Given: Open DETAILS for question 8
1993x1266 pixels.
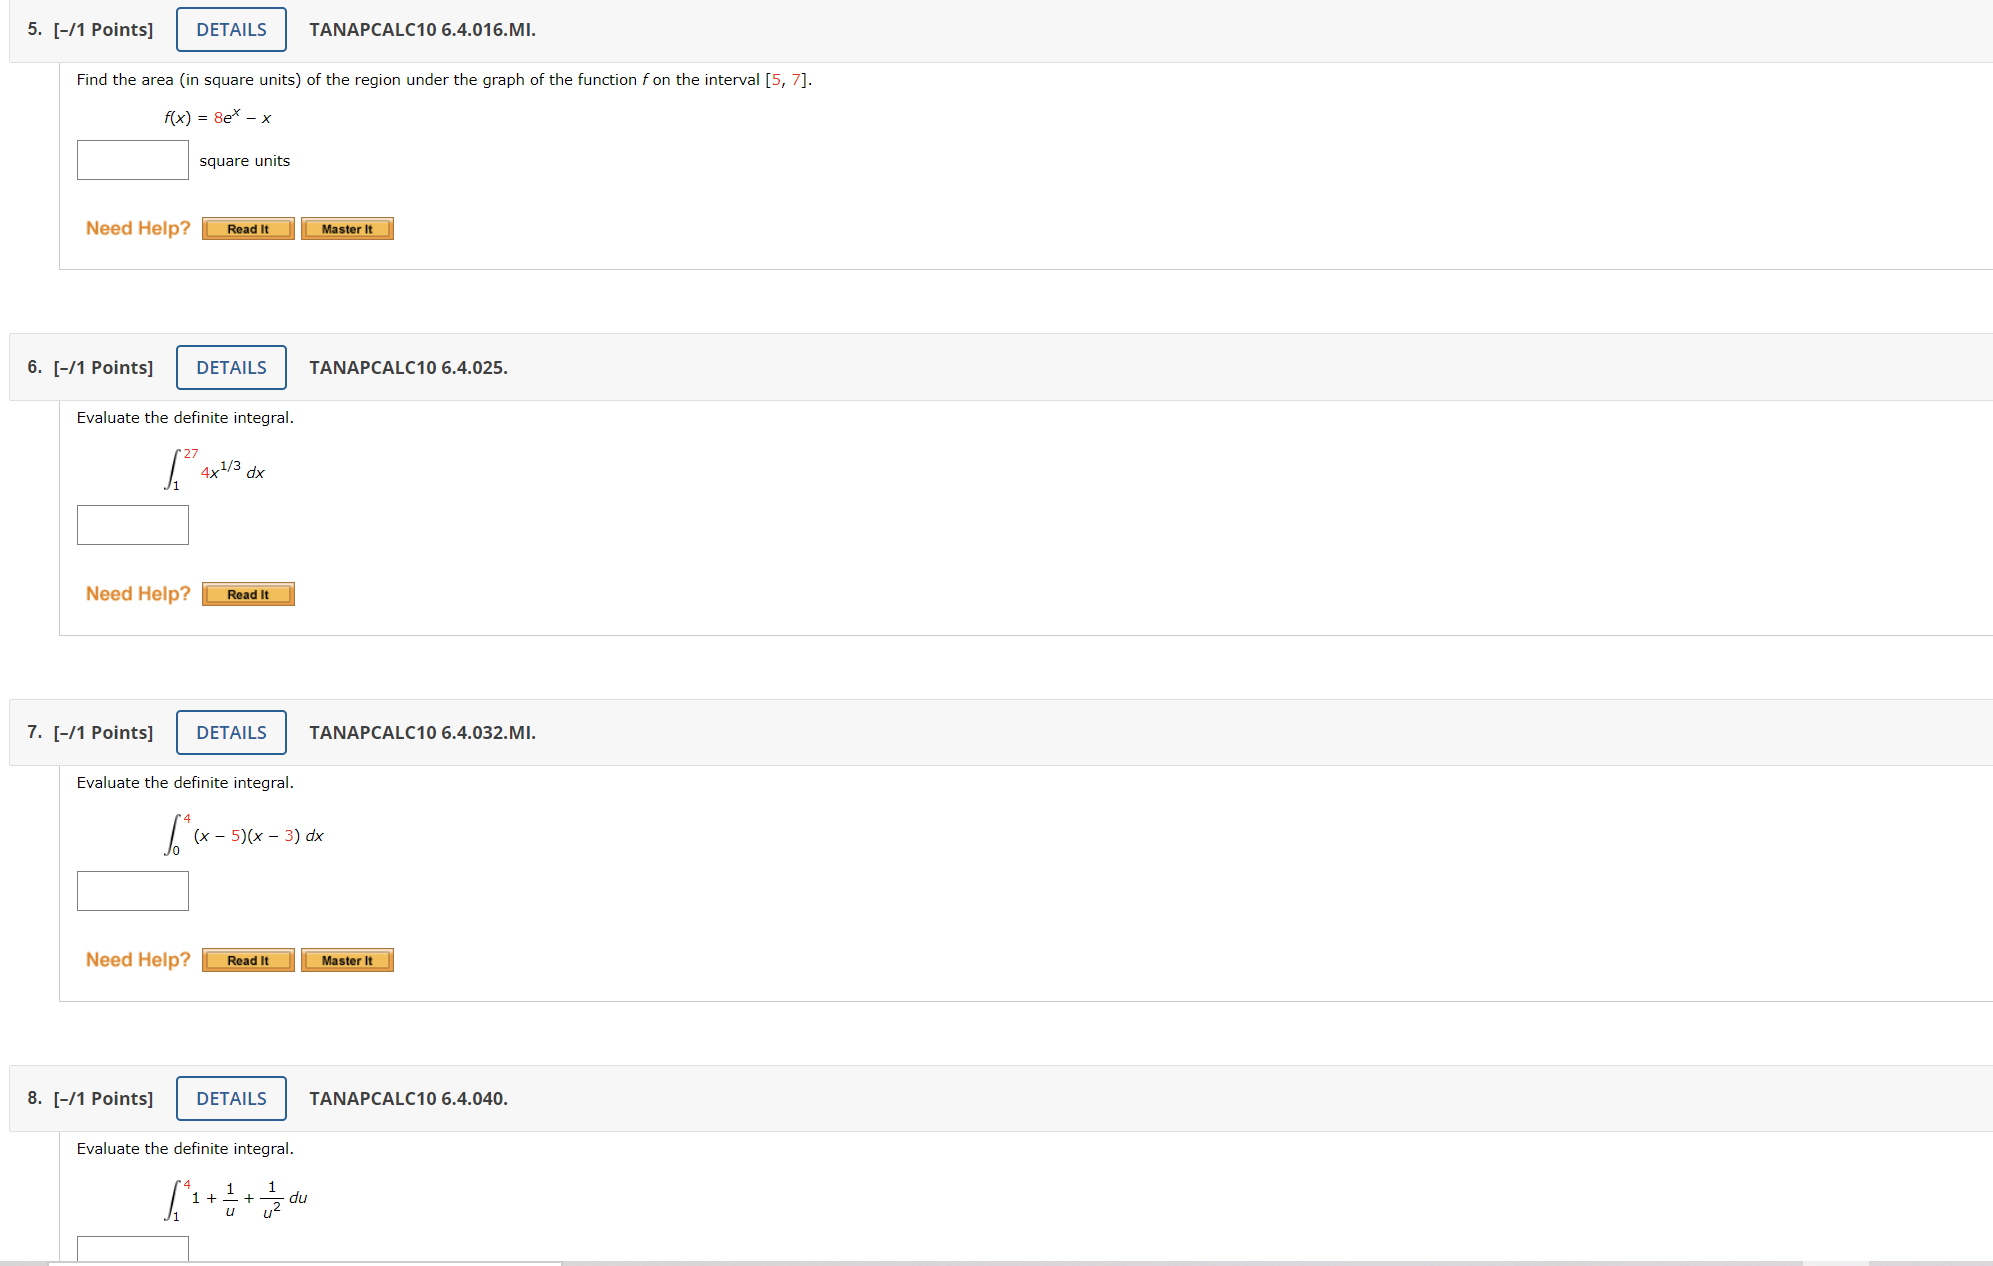Looking at the screenshot, I should 231,1099.
